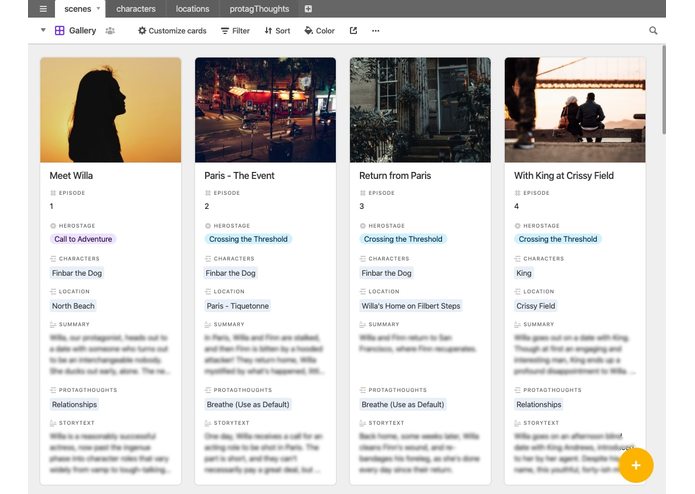Switch to the protagThoughts tab

coord(259,9)
